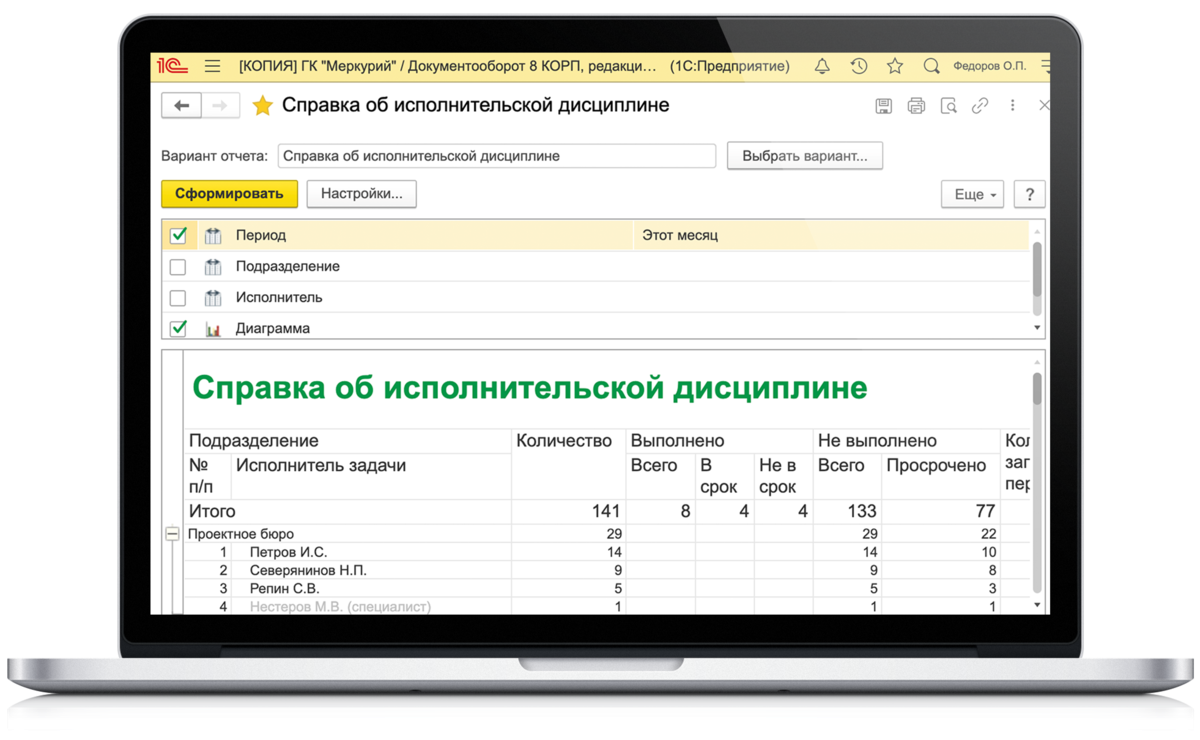Open favorites star in title bar
This screenshot has height=740, width=1200.
pyautogui.click(x=894, y=67)
